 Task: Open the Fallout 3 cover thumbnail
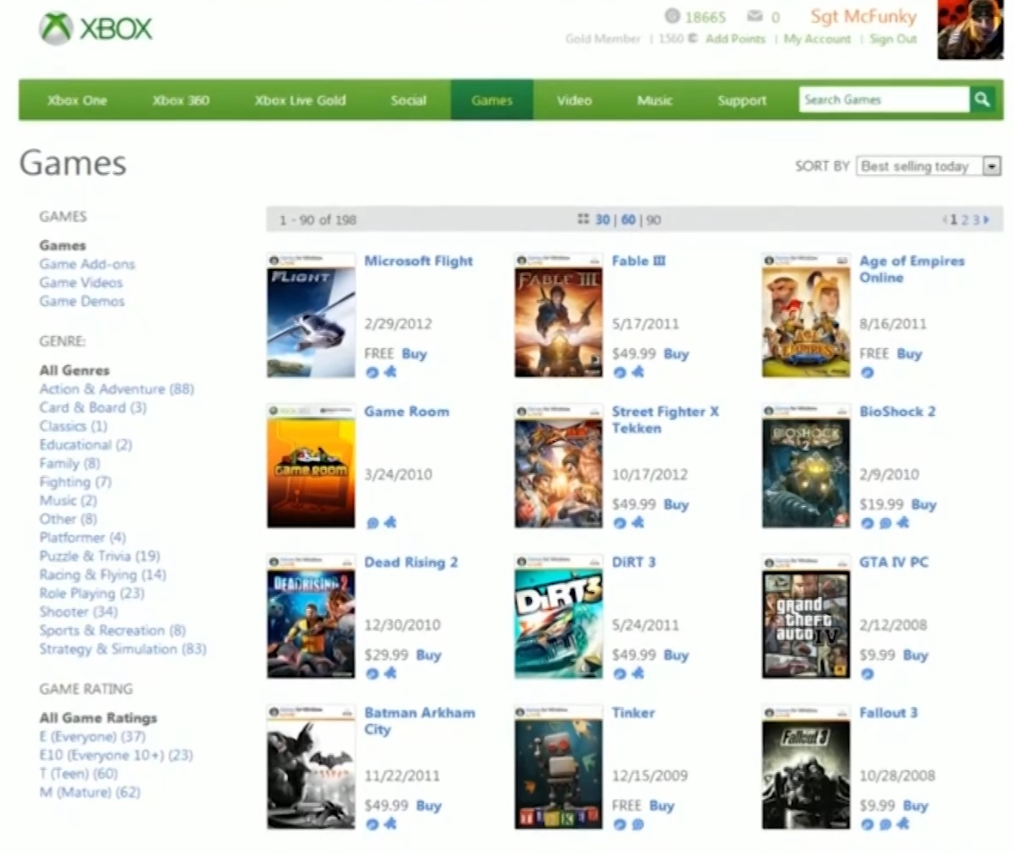click(806, 768)
